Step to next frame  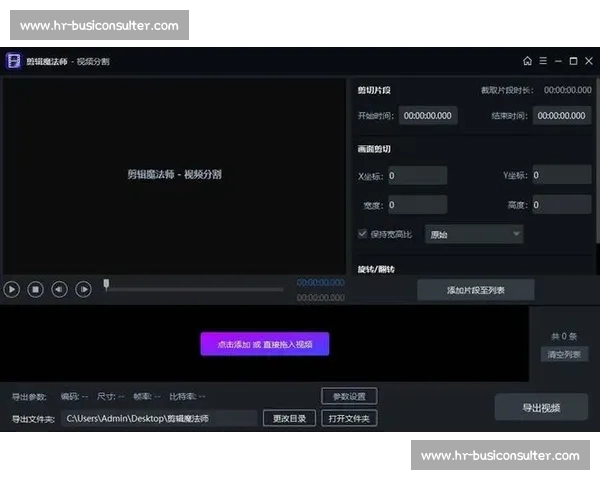coord(83,289)
